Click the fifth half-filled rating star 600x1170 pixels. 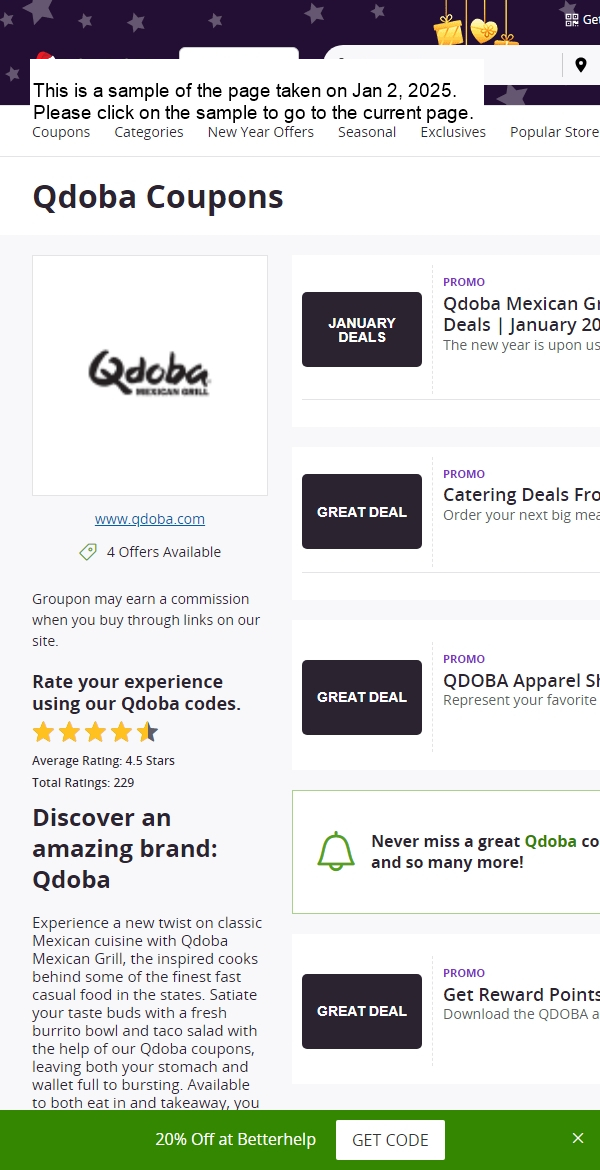(x=147, y=732)
